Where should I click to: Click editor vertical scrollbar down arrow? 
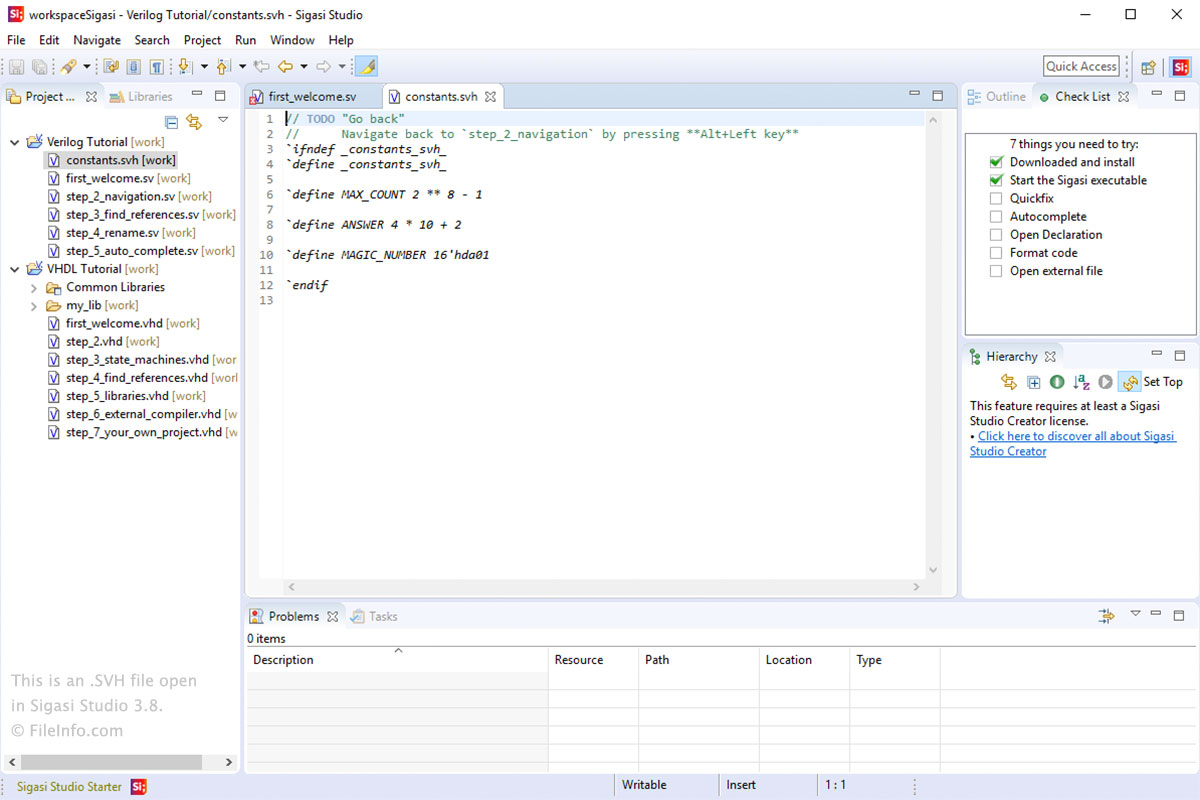[x=933, y=570]
